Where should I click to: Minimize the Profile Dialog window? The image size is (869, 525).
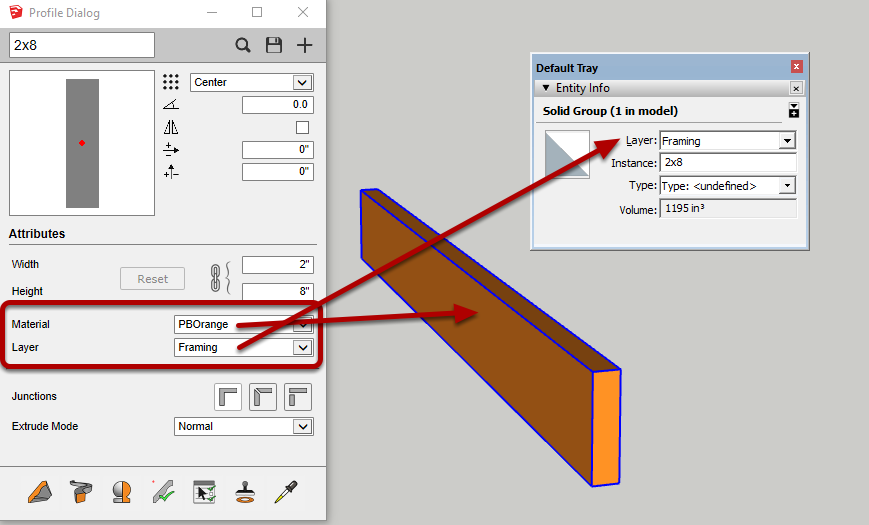[212, 12]
